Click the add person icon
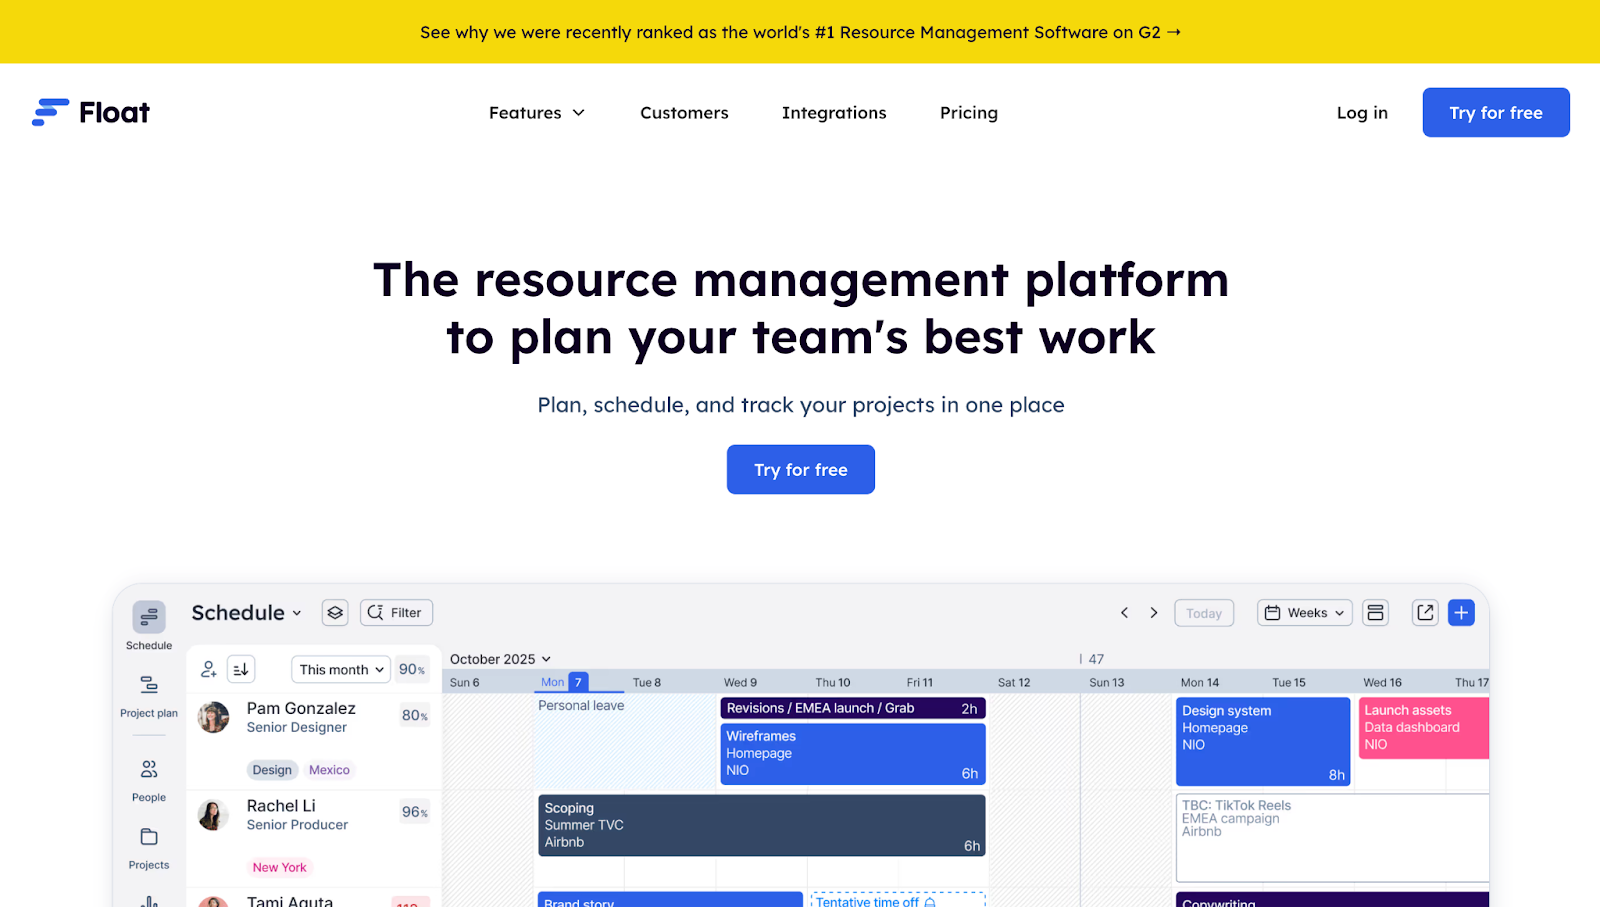This screenshot has width=1600, height=907. [208, 669]
